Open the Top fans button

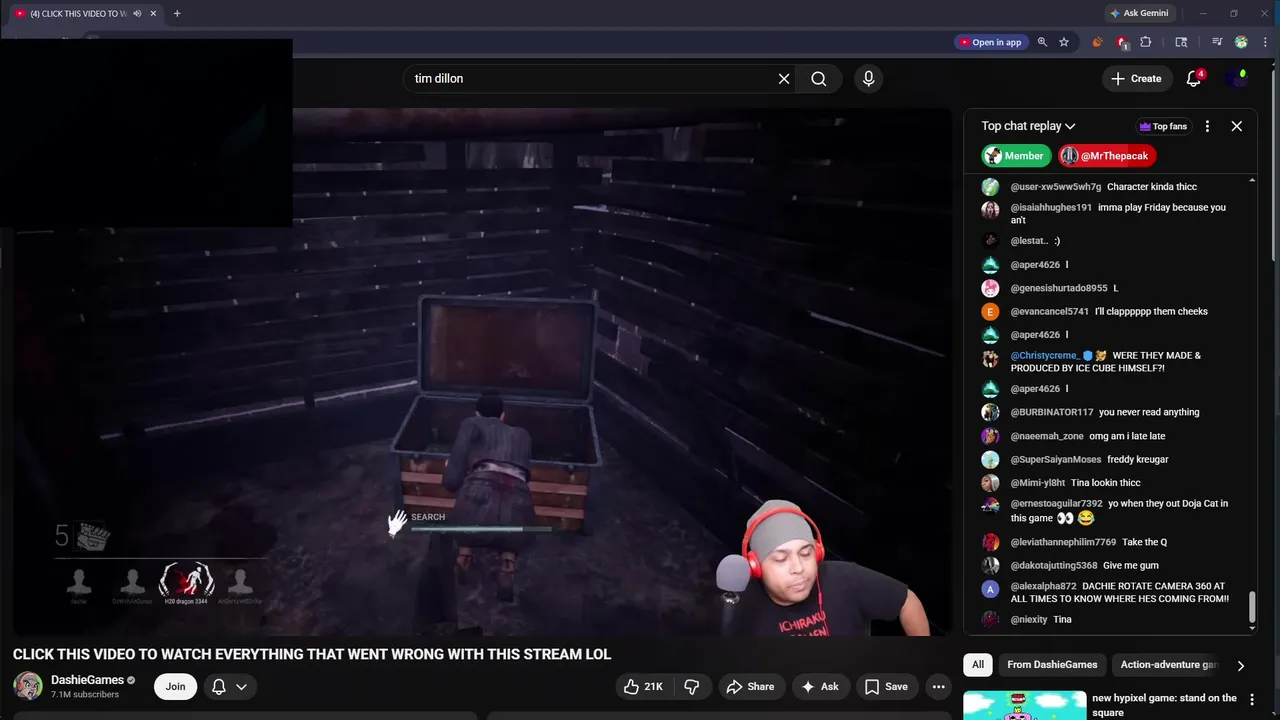(1163, 126)
